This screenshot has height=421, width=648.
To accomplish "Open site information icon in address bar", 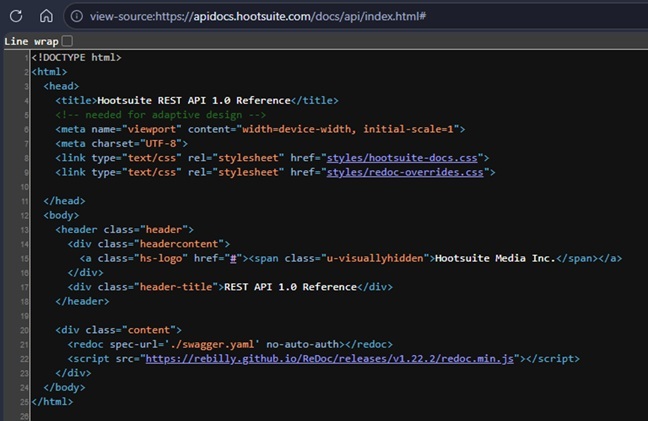I will (x=76, y=16).
